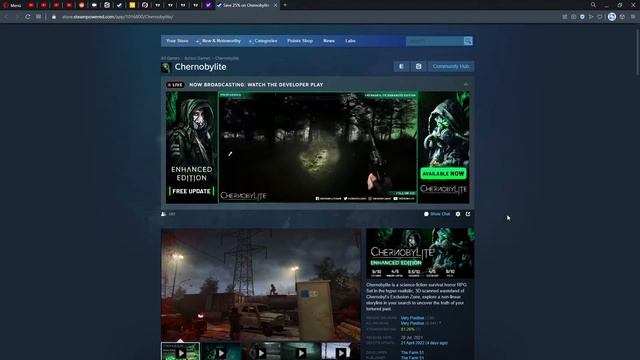640x360 pixels.
Task: Click the main game screenshot
Action: coord(261,284)
